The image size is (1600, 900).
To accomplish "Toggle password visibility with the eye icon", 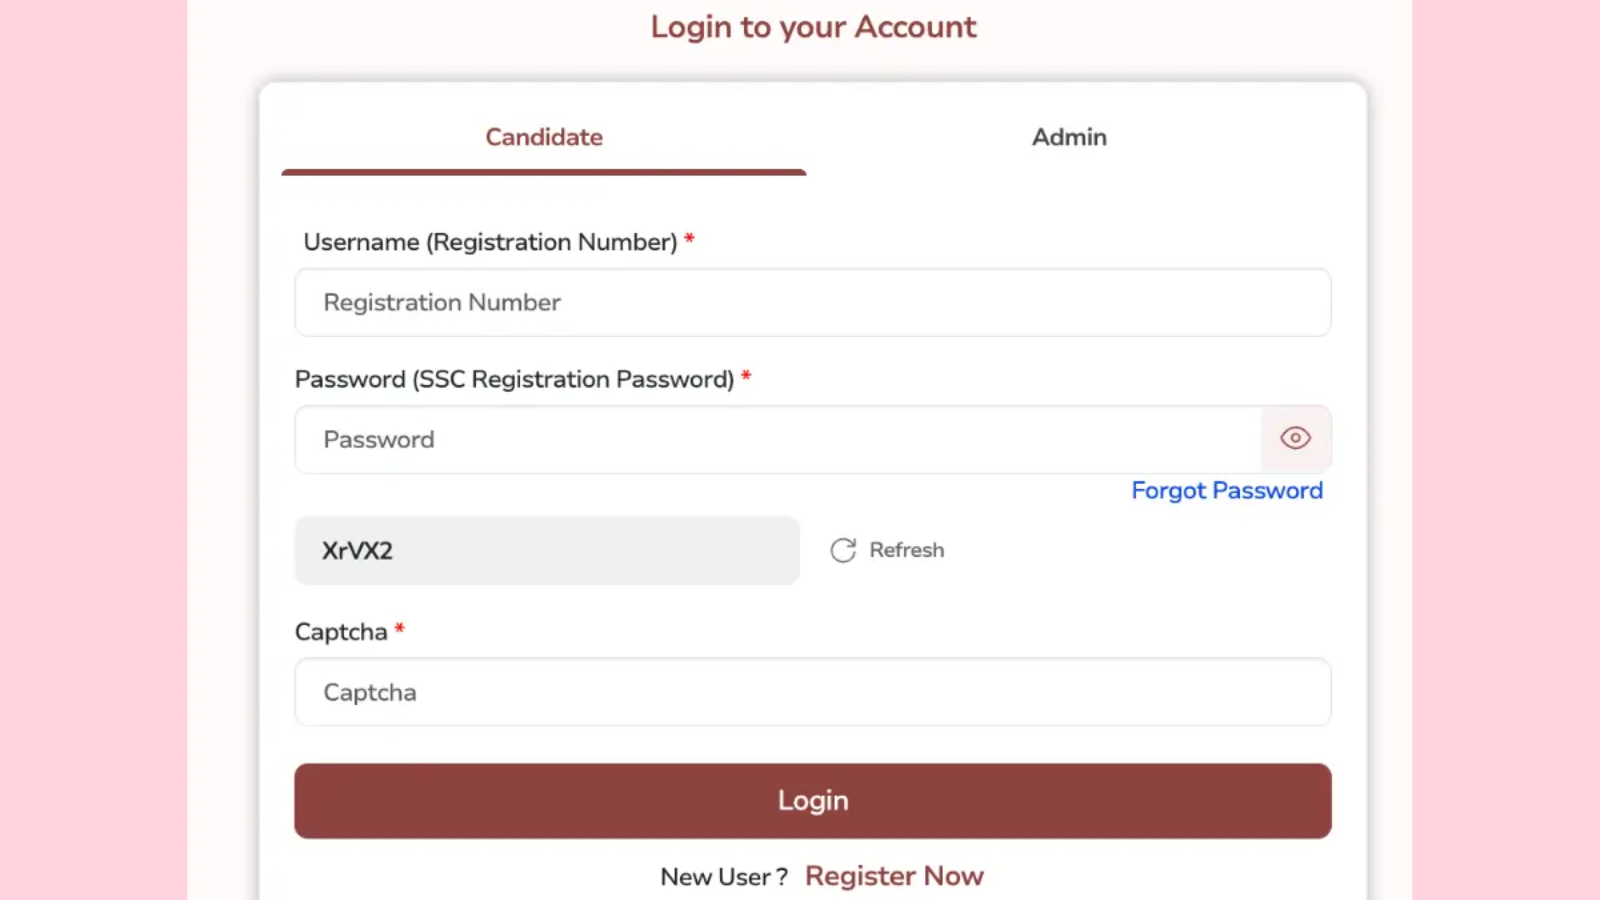I will [1295, 438].
